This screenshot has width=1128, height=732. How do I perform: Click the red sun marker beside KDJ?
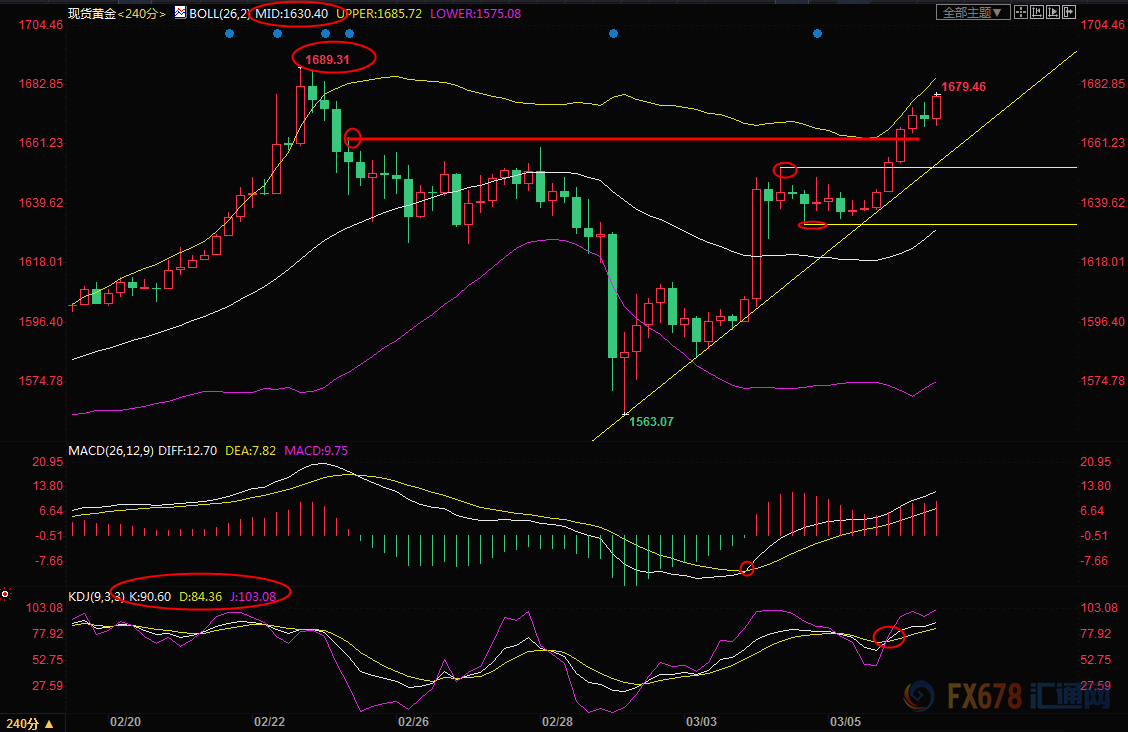click(x=6, y=595)
